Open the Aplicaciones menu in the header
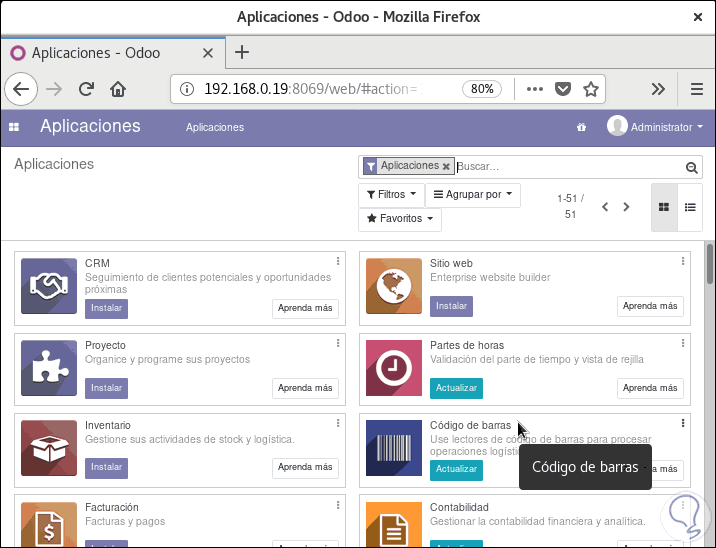The width and height of the screenshot is (716, 548). coord(215,127)
